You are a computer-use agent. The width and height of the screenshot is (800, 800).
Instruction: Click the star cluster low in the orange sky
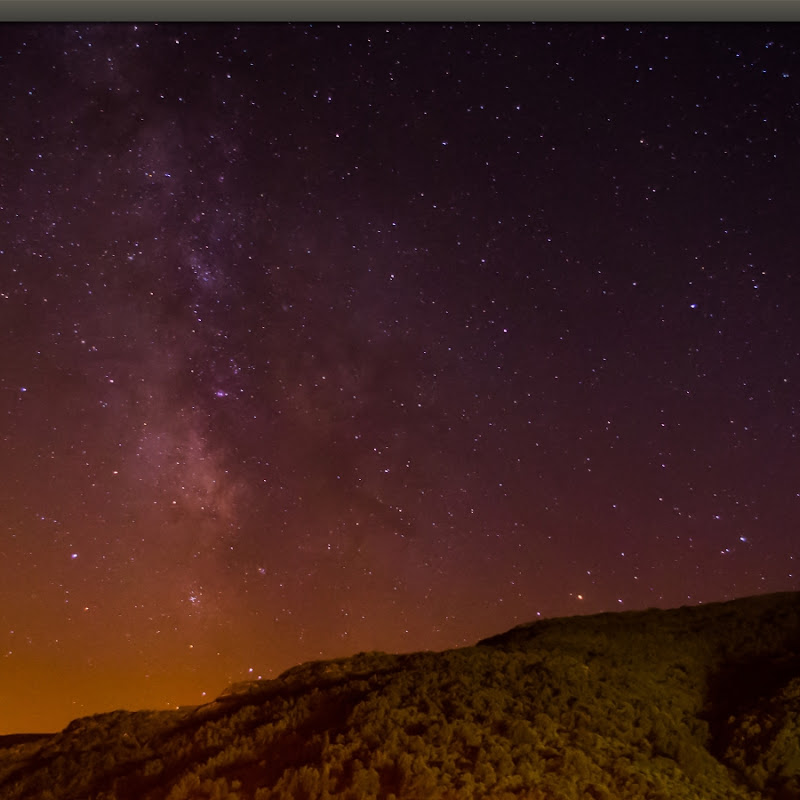coord(194,597)
